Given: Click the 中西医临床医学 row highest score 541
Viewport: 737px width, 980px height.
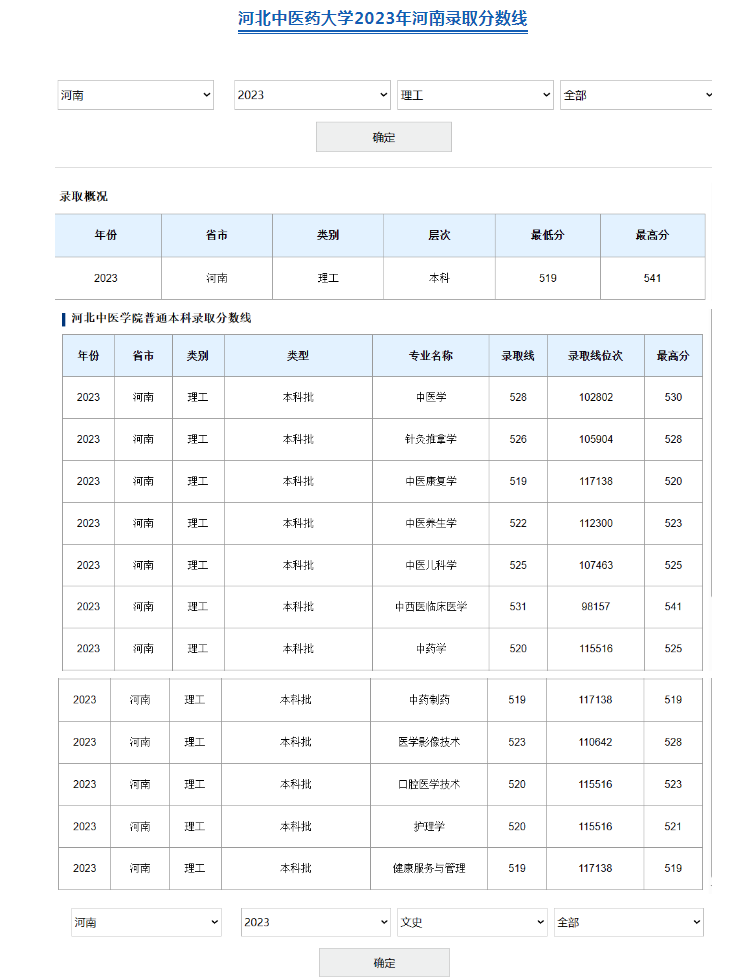Looking at the screenshot, I should [673, 607].
